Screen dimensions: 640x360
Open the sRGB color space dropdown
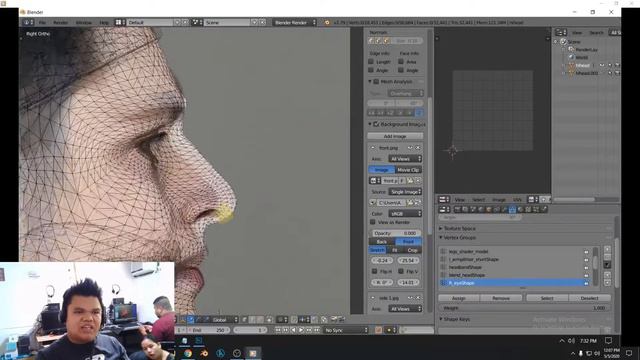(x=405, y=213)
